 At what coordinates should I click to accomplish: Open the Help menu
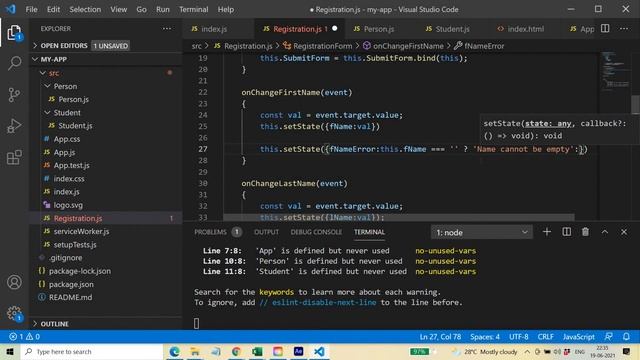click(226, 9)
